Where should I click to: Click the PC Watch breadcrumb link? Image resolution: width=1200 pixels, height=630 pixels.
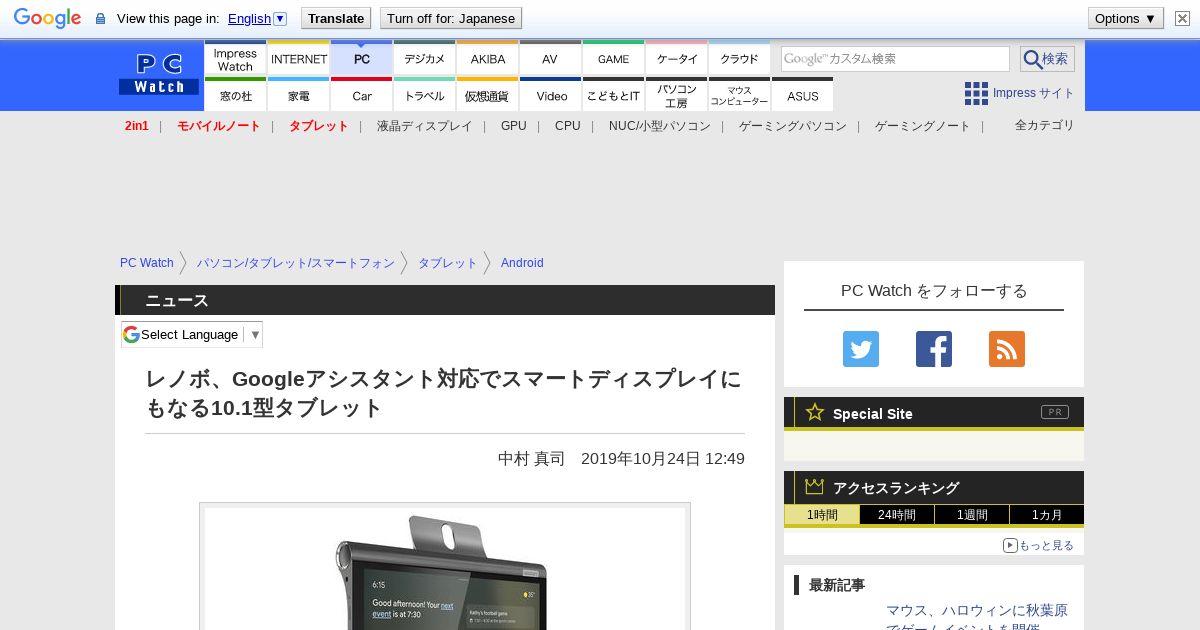pos(147,263)
